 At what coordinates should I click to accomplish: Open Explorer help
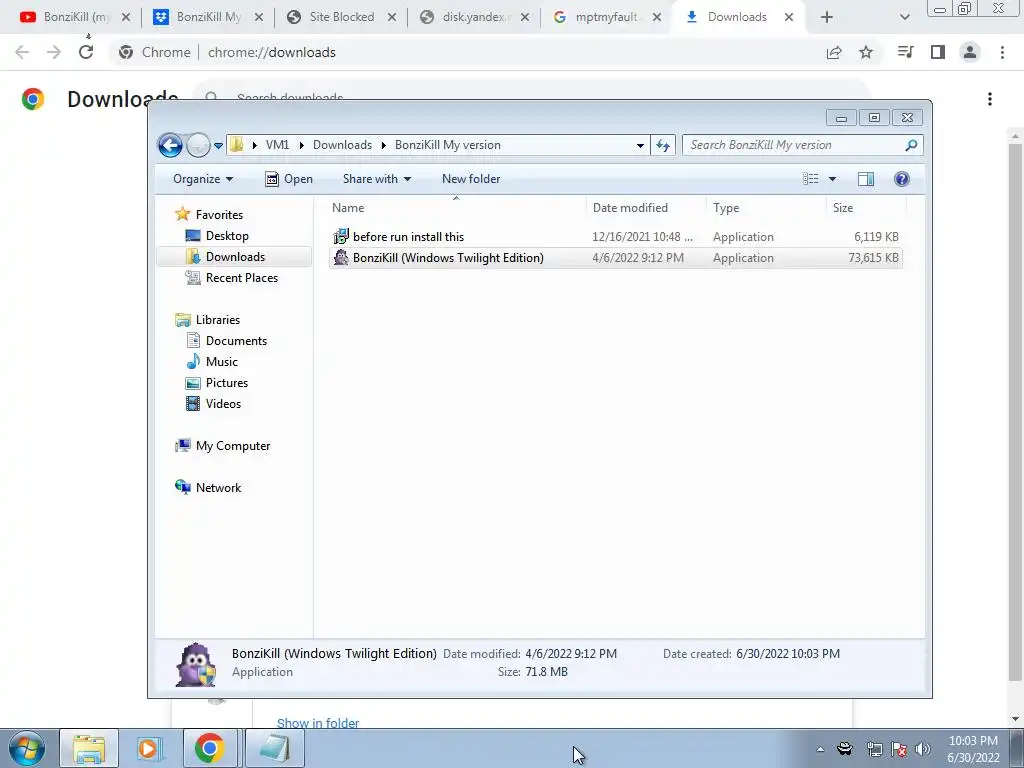coord(902,179)
